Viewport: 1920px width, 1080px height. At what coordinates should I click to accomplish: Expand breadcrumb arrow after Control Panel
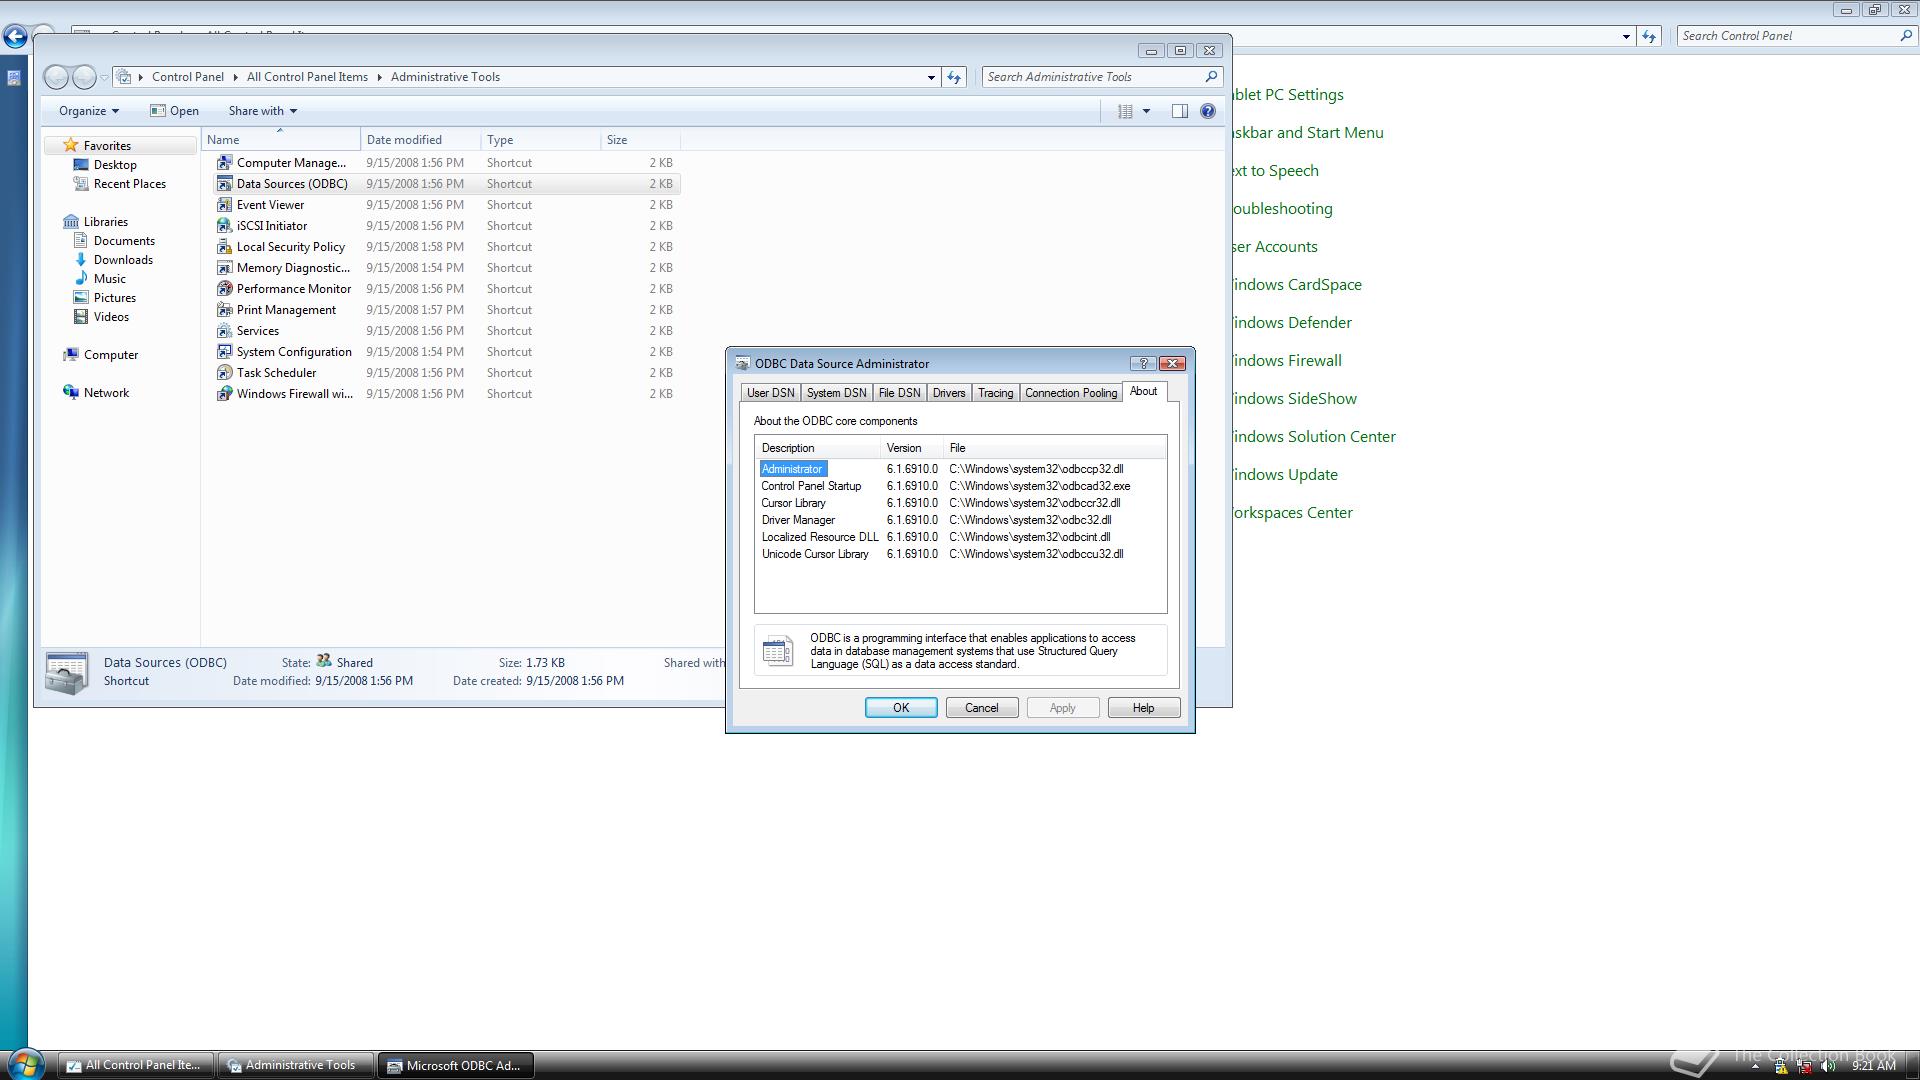(236, 77)
